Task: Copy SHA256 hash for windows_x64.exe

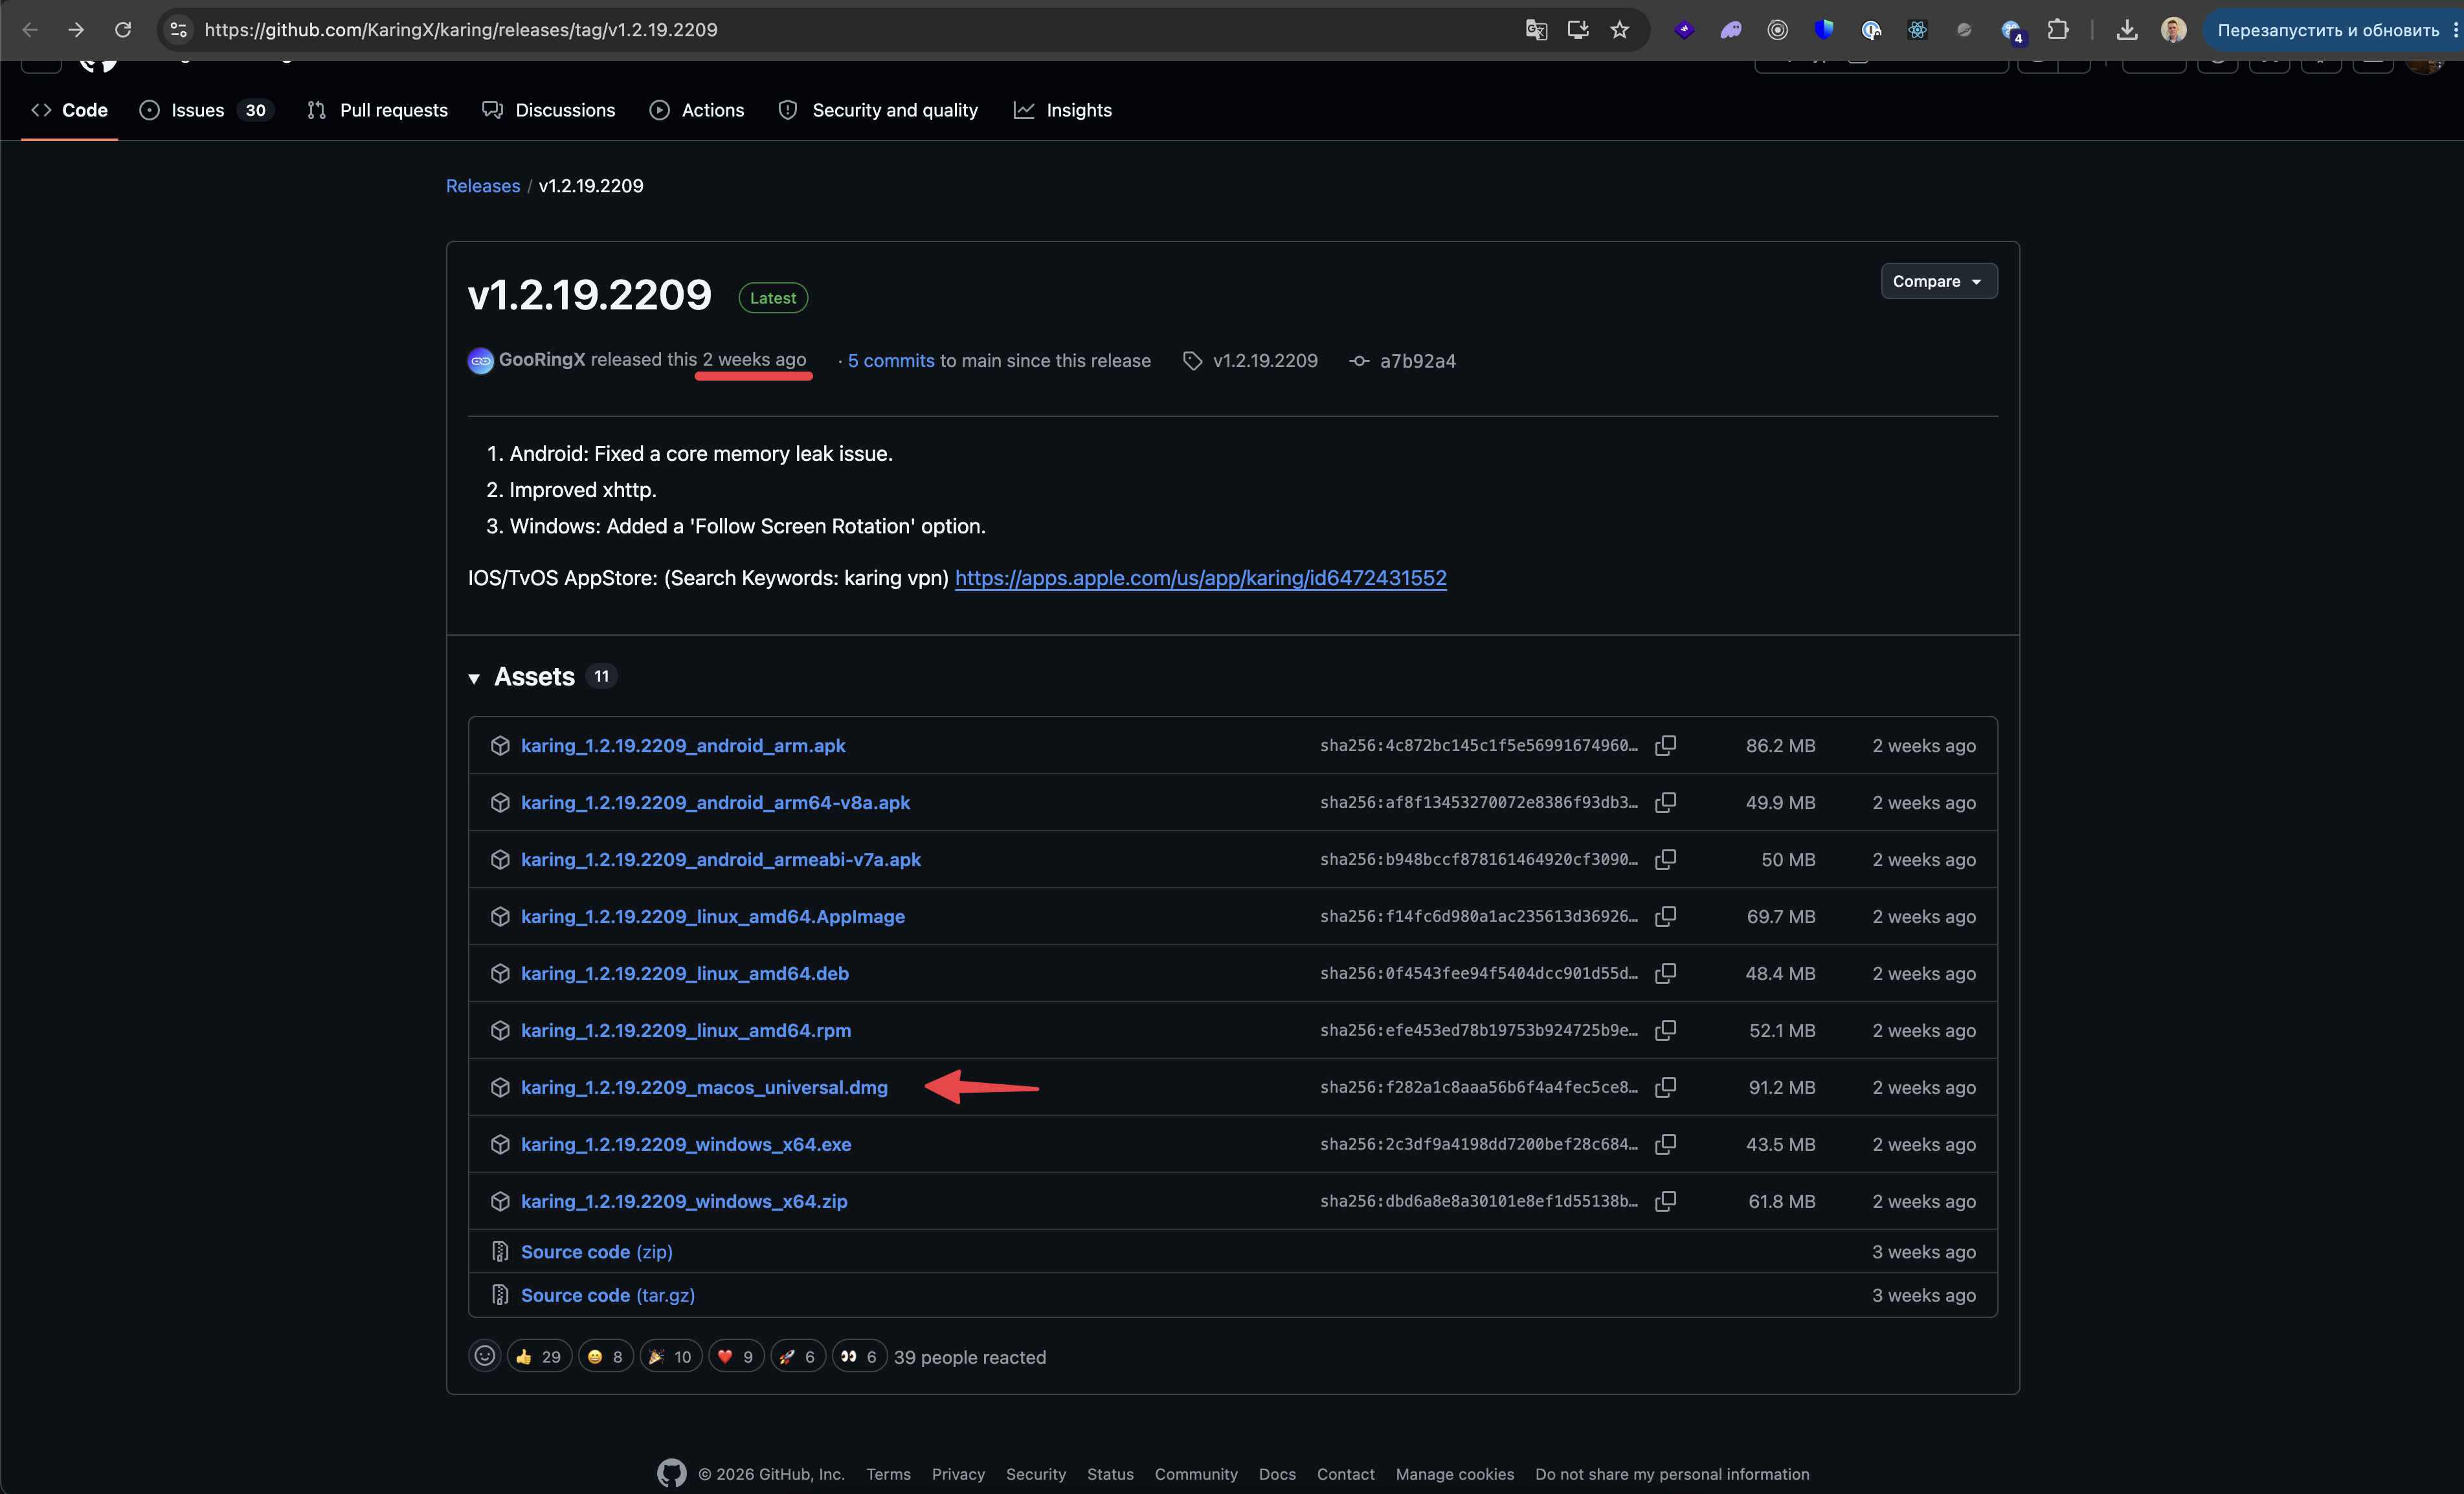Action: [1665, 1144]
